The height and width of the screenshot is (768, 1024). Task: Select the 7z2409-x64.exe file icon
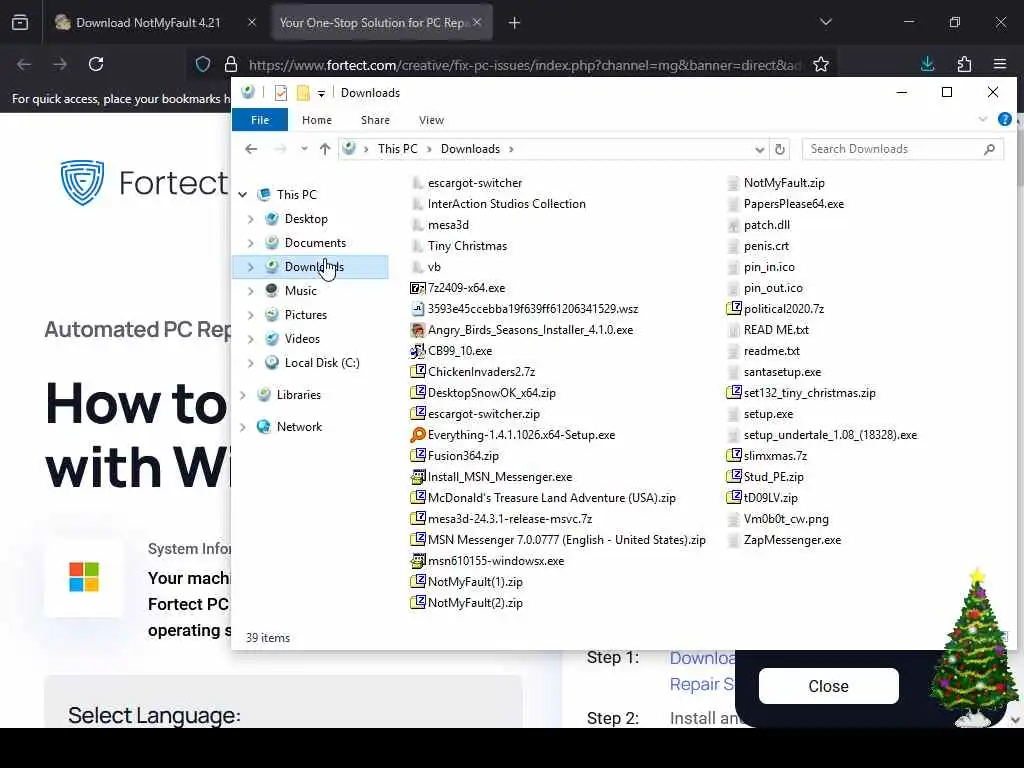[x=417, y=288]
